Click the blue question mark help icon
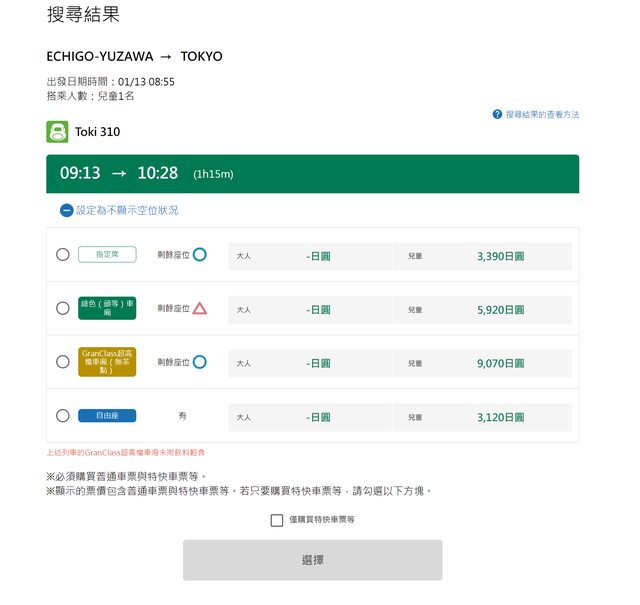Image resolution: width=640 pixels, height=605 pixels. point(497,115)
